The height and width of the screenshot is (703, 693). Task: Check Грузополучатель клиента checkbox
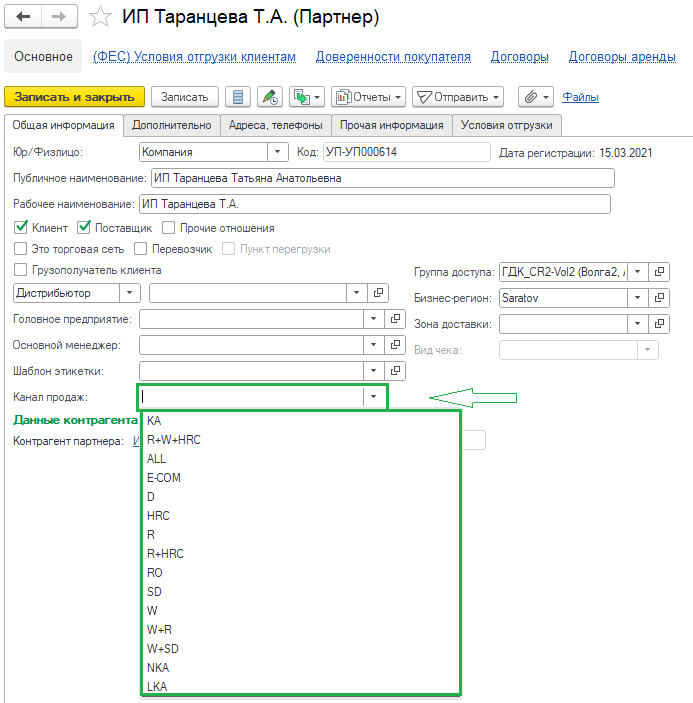tap(21, 270)
